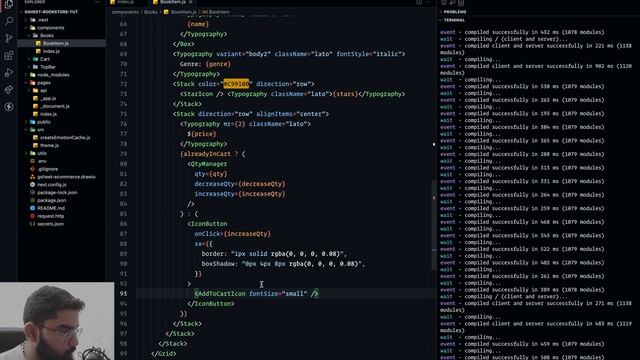640x360 pixels.
Task: Open the Explorer more actions ellipsis
Action: (x=97, y=2)
